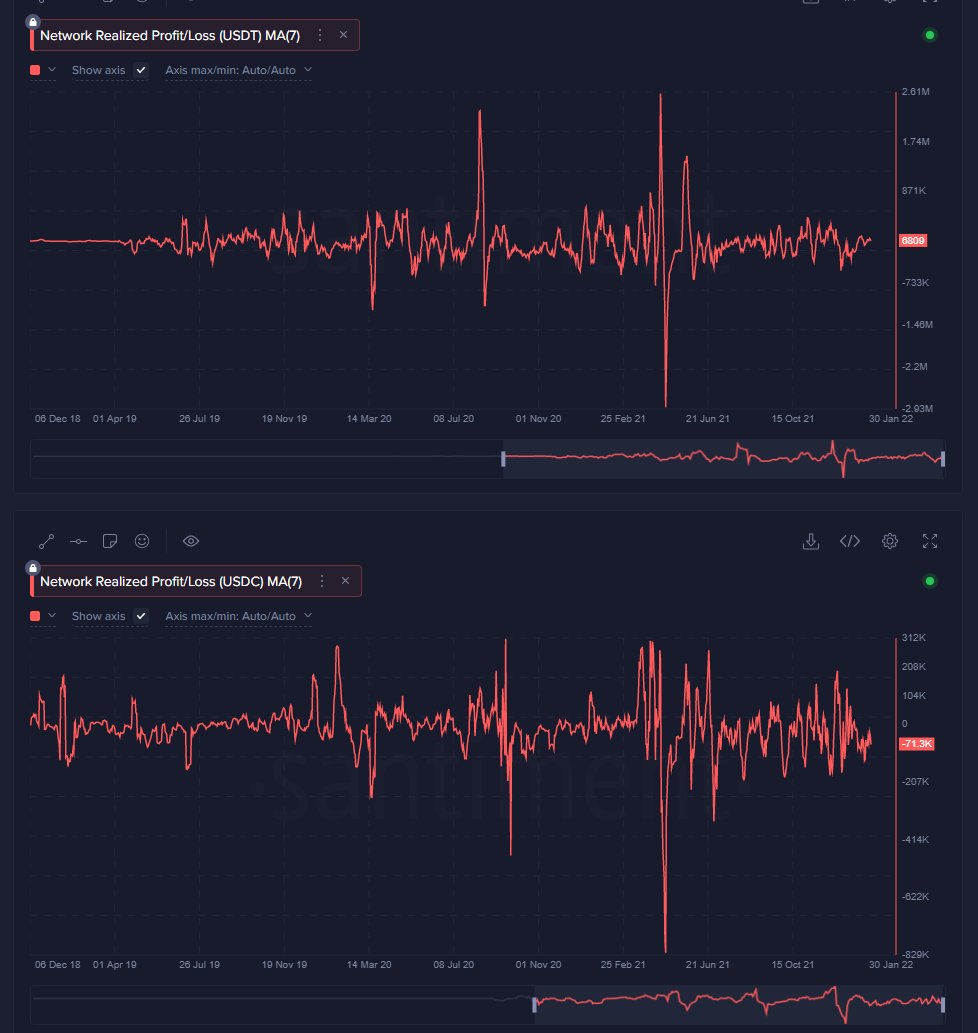978x1033 pixels.
Task: Click the 6809 current value tag on USDT axis
Action: pos(913,240)
